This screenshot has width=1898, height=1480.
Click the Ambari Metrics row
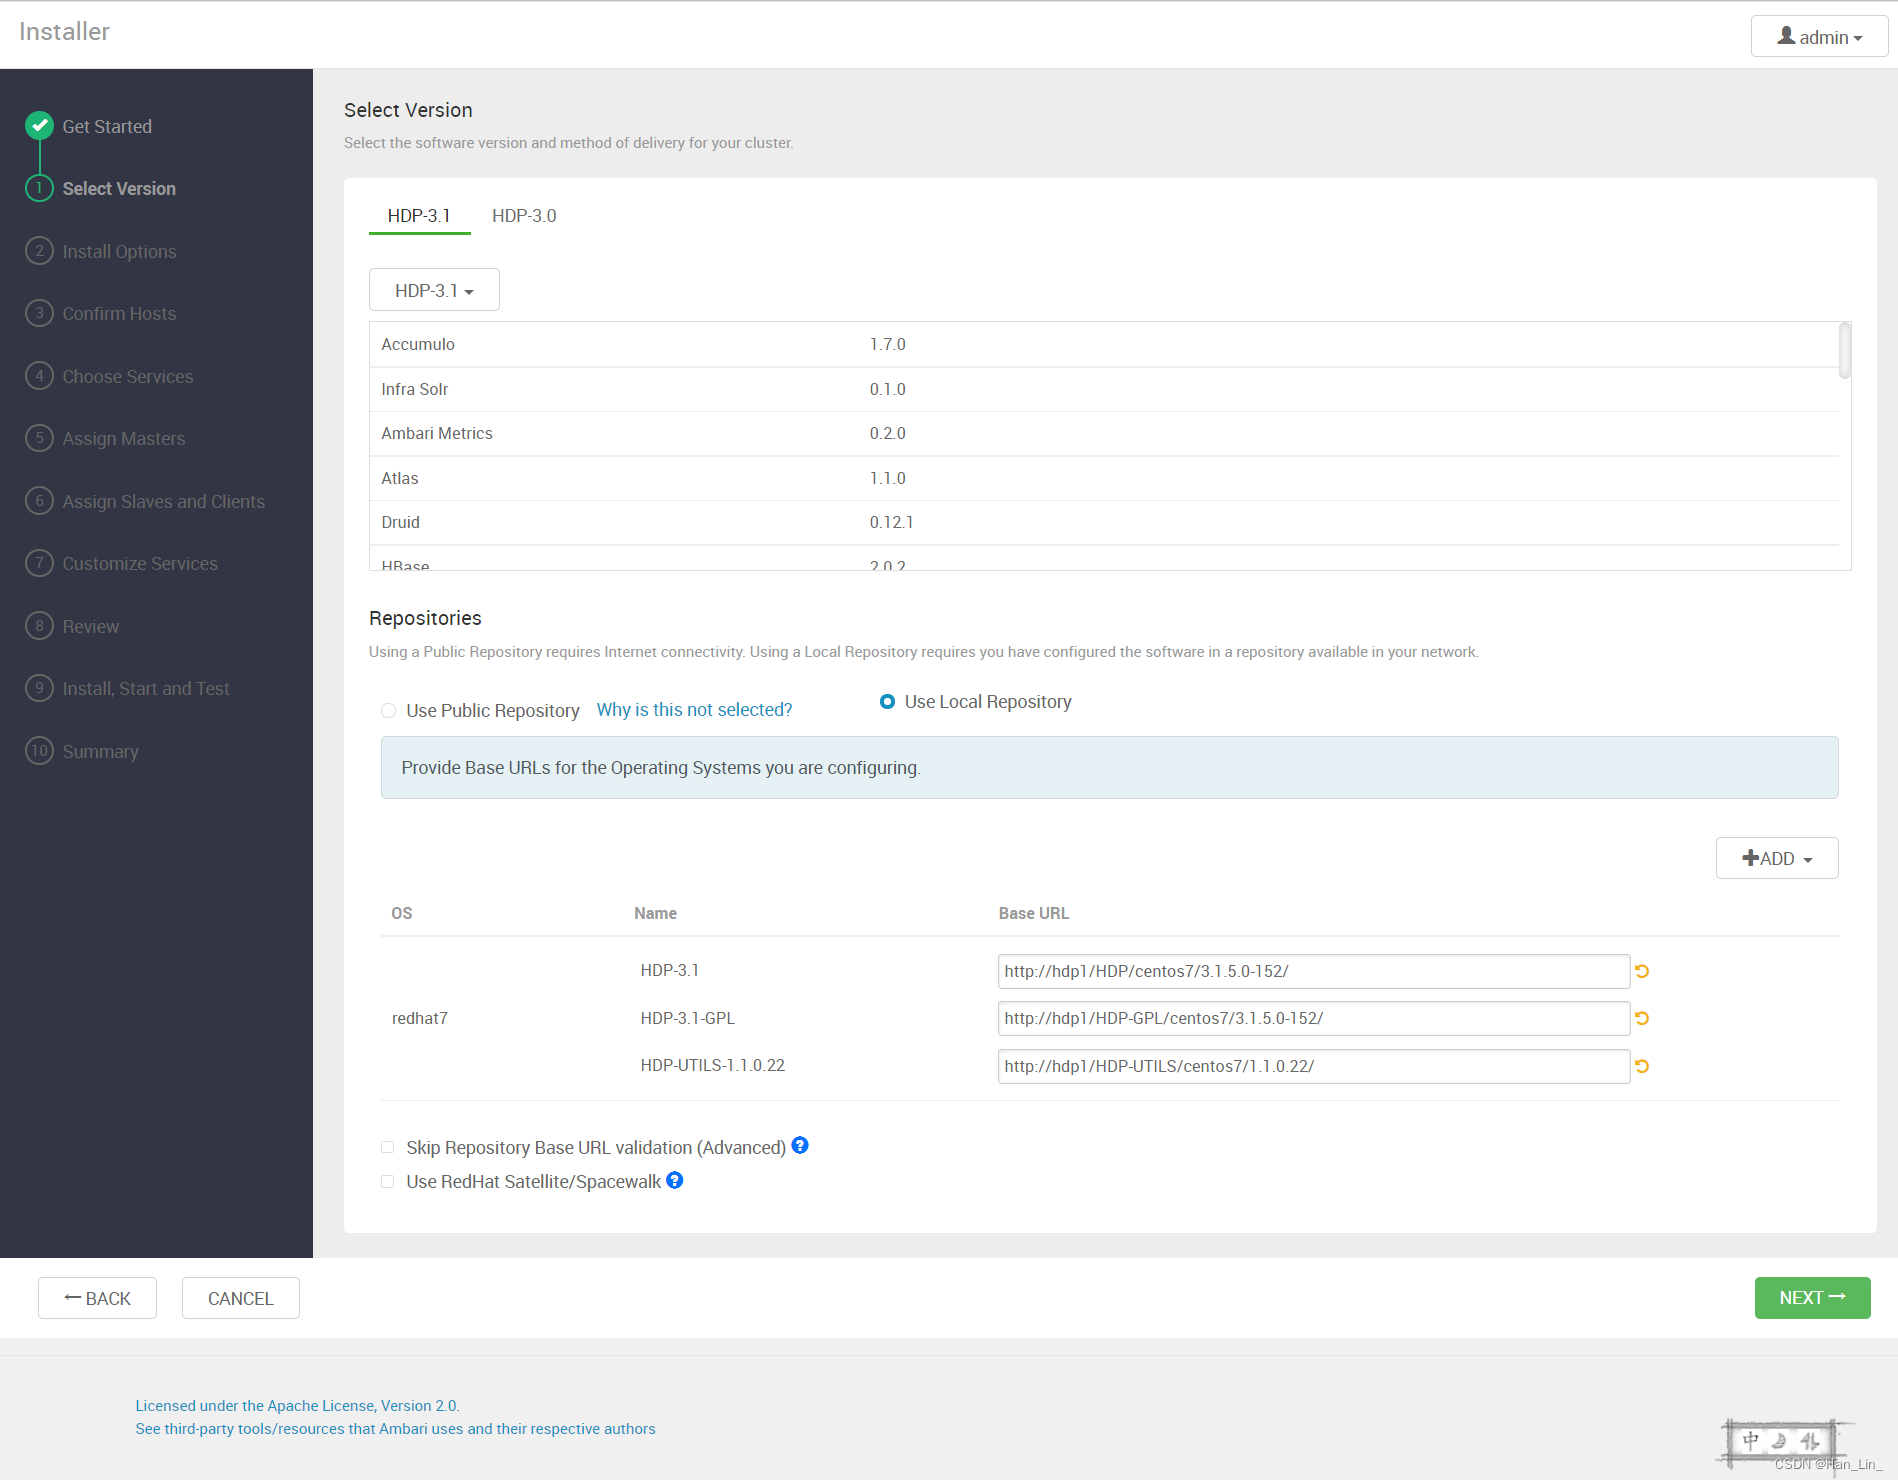click(1104, 433)
